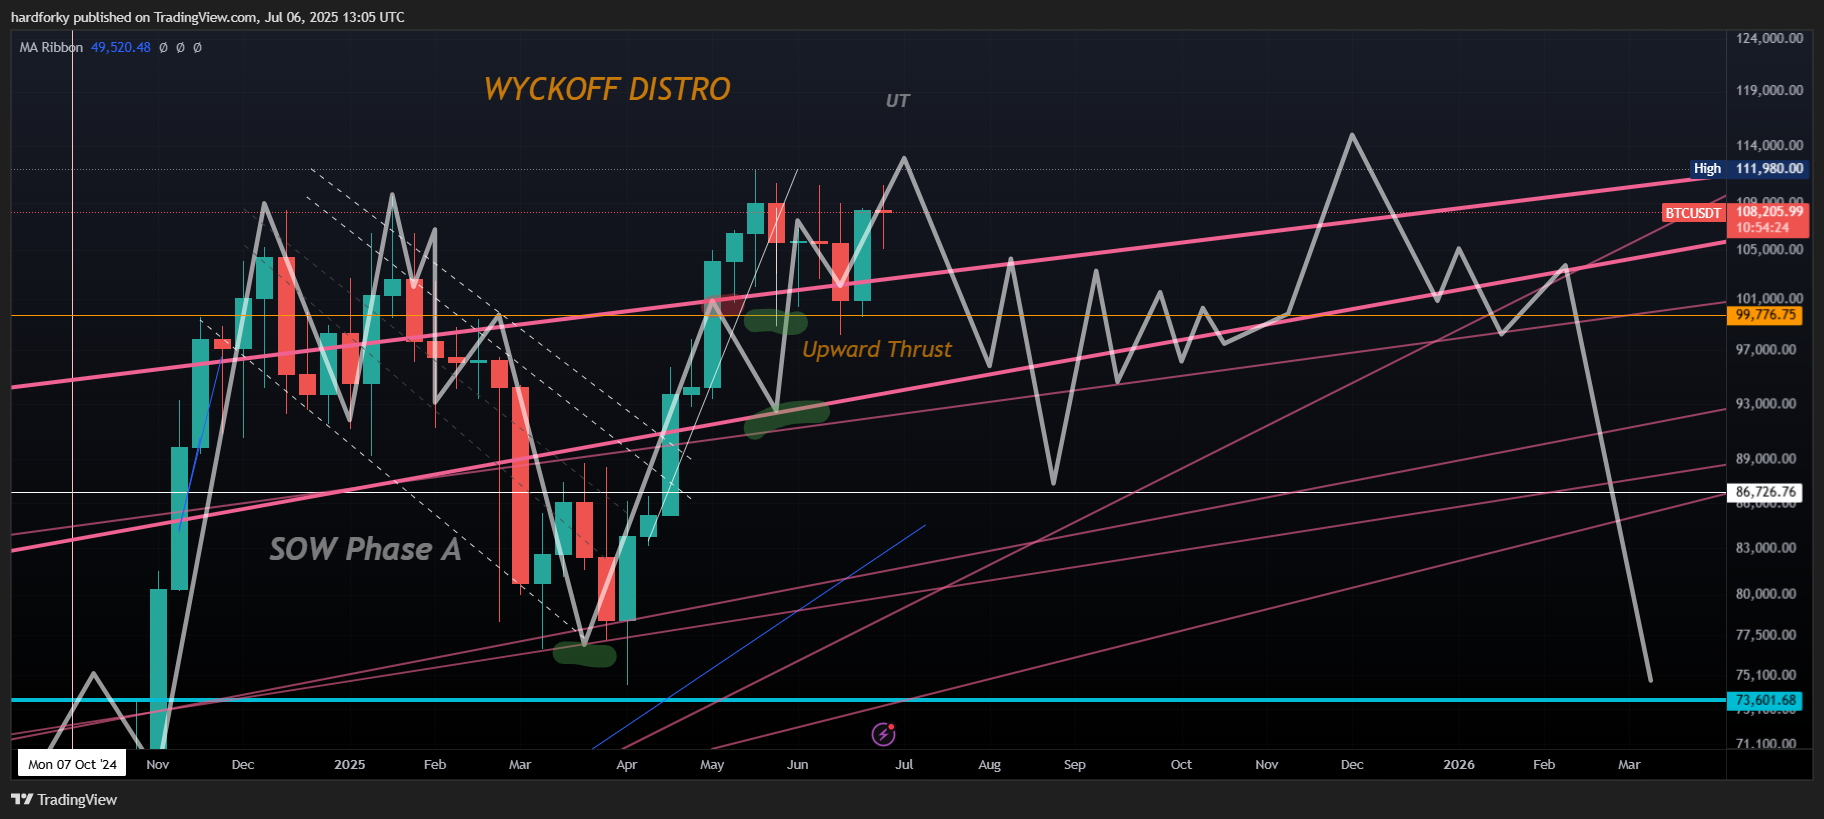Screen dimensions: 1824x819
Task: Click the 119,000.00 price axis label
Action: coord(1769,90)
